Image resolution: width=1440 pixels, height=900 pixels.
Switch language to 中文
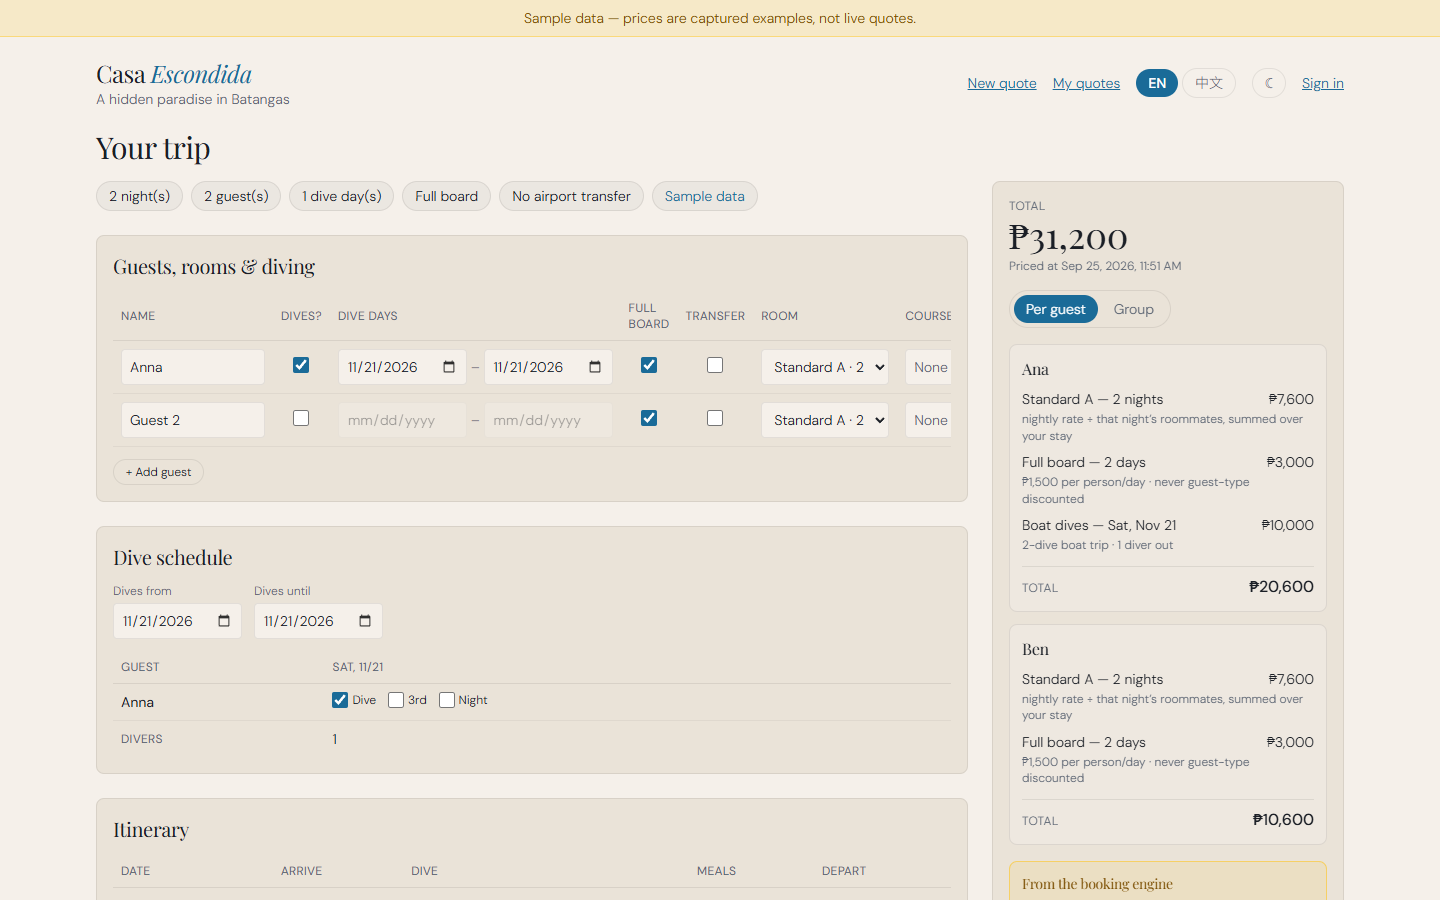[1209, 83]
